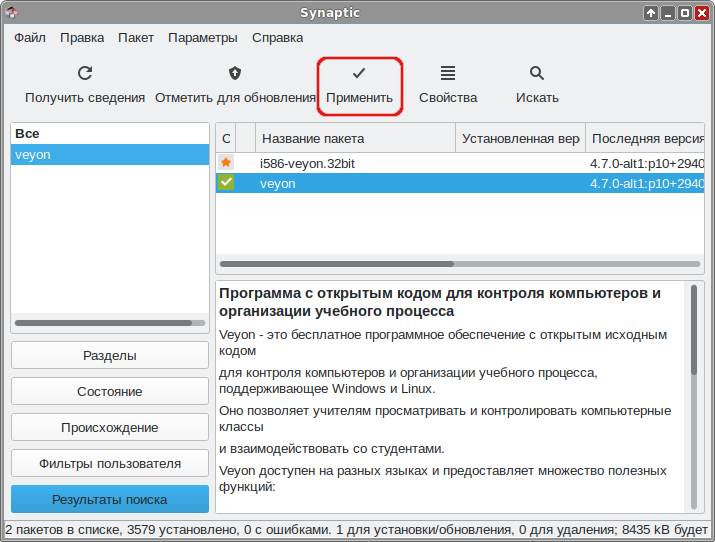Select the veyon search filter entry
Viewport: 715px width, 542px height.
[x=110, y=155]
